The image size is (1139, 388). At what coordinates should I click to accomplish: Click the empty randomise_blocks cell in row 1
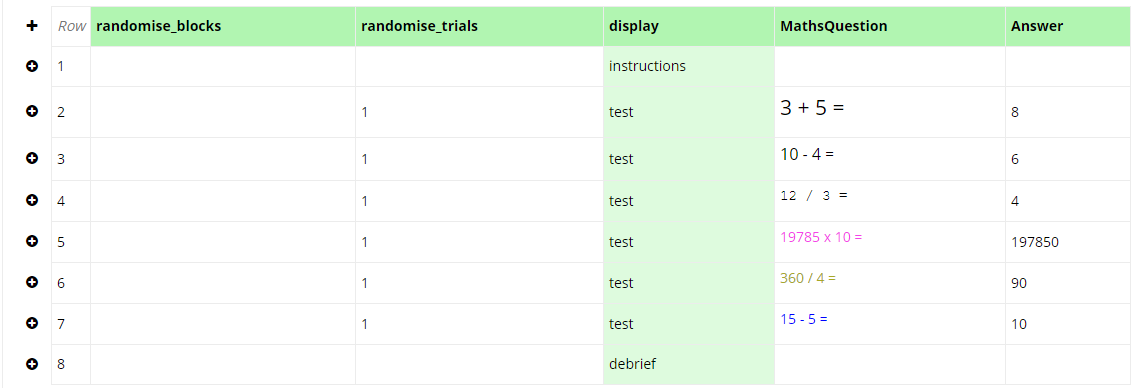[223, 66]
